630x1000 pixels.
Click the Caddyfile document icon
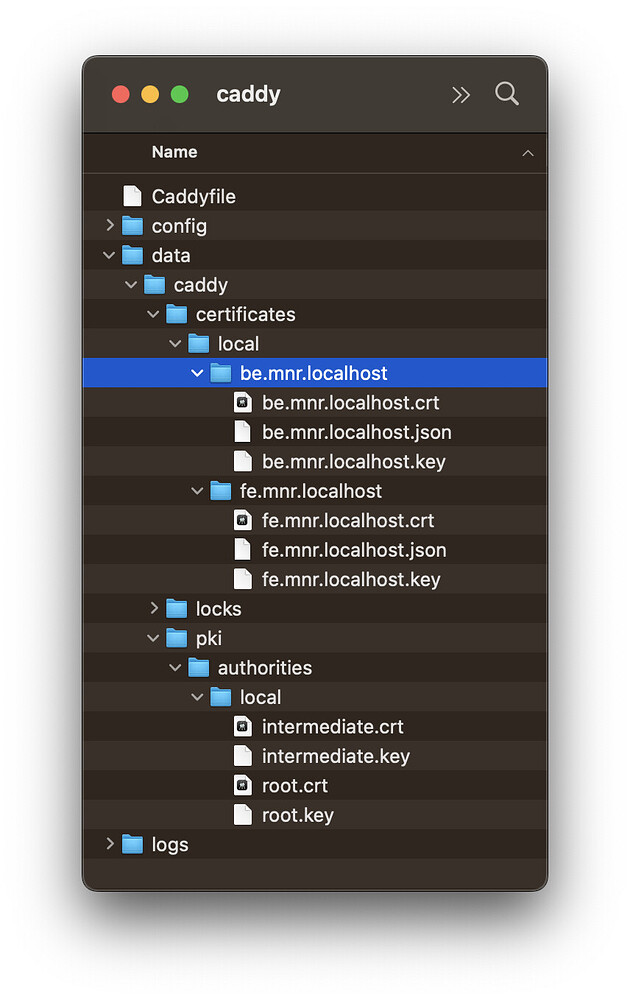[133, 196]
